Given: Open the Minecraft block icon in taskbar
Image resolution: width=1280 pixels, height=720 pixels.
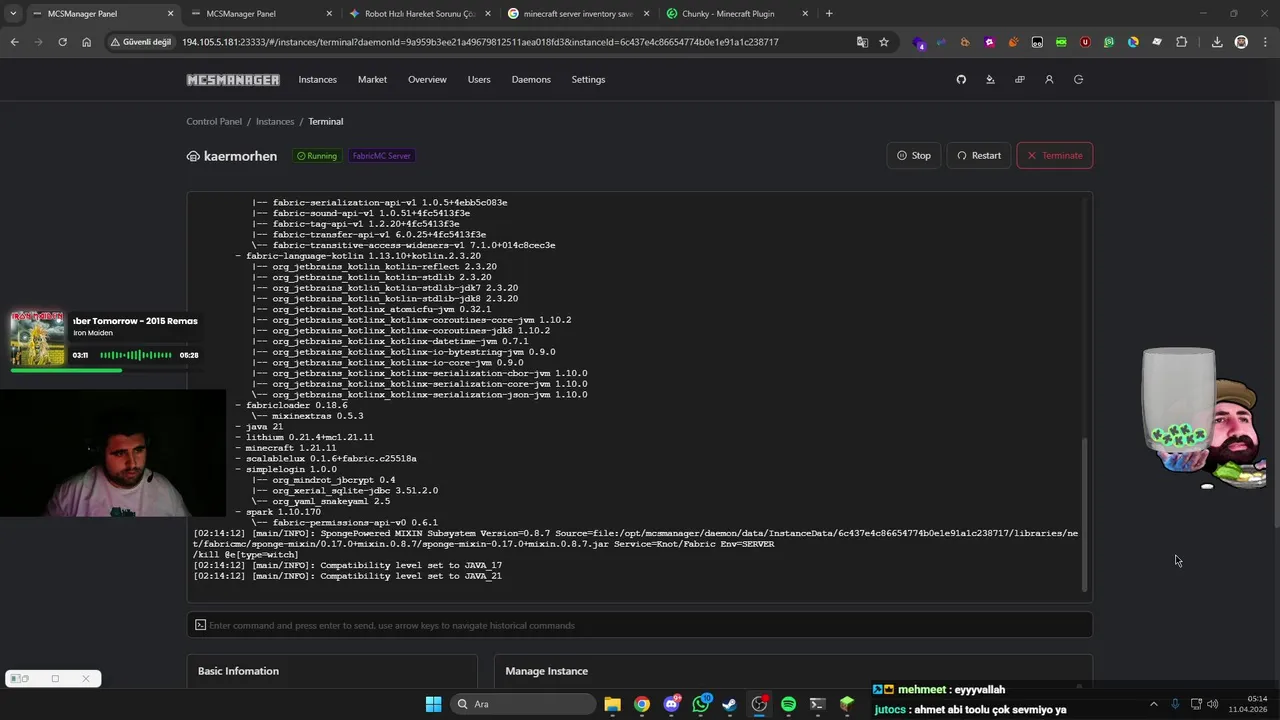Looking at the screenshot, I should [x=847, y=704].
